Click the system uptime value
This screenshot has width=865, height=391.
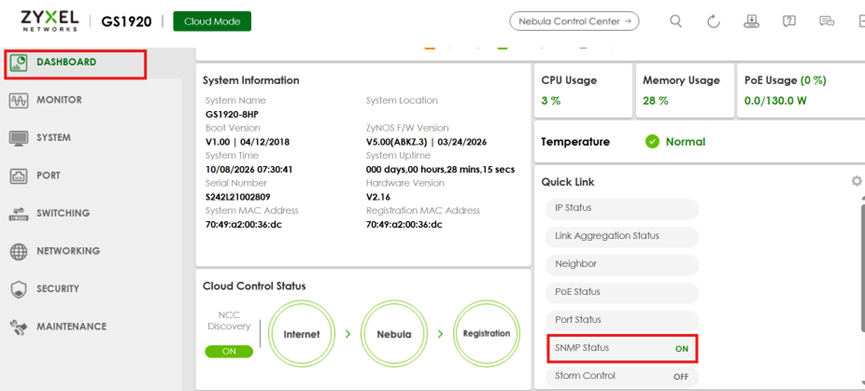pyautogui.click(x=440, y=170)
